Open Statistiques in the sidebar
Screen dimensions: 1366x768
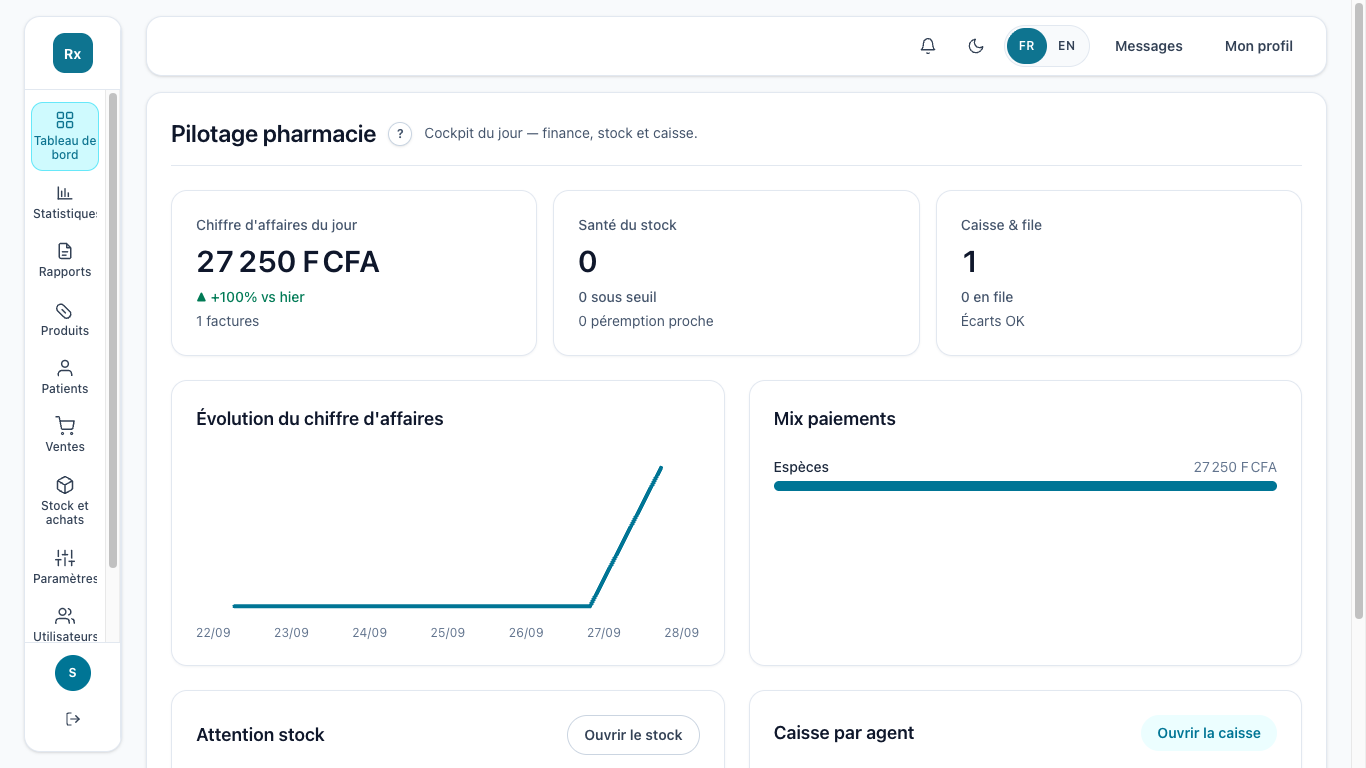click(65, 202)
